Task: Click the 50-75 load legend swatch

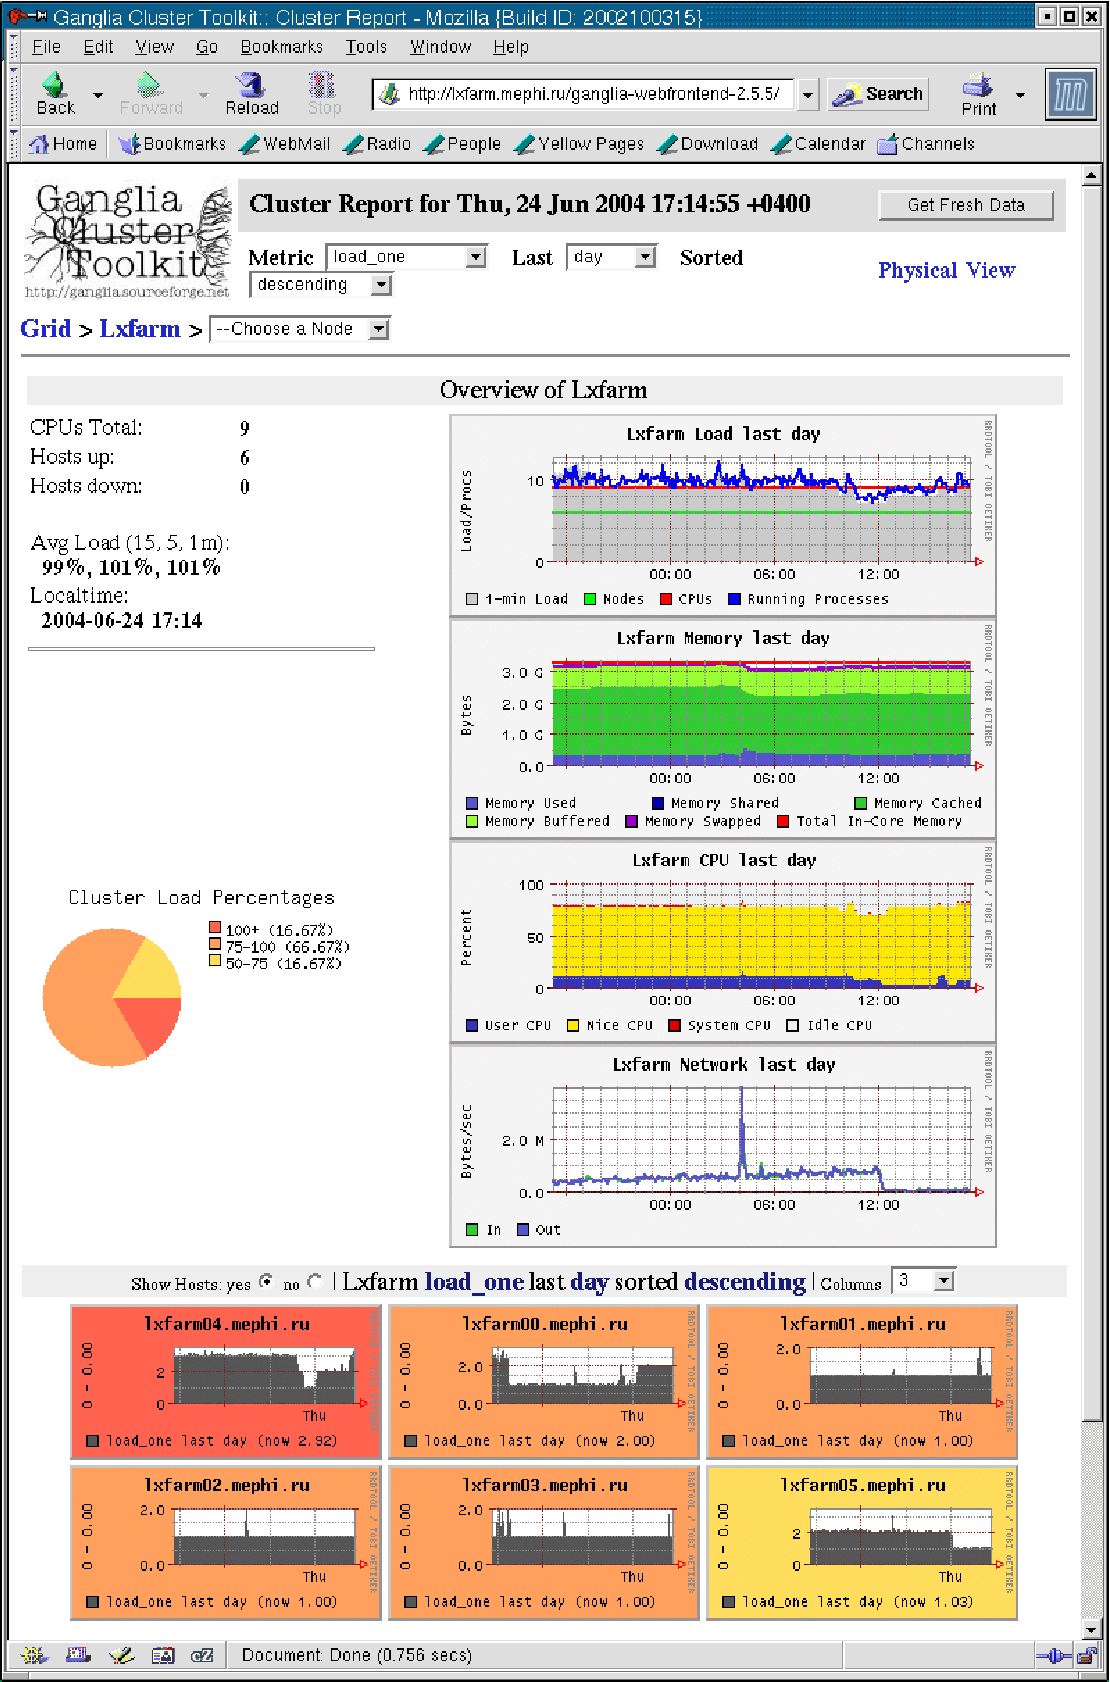Action: [x=215, y=961]
